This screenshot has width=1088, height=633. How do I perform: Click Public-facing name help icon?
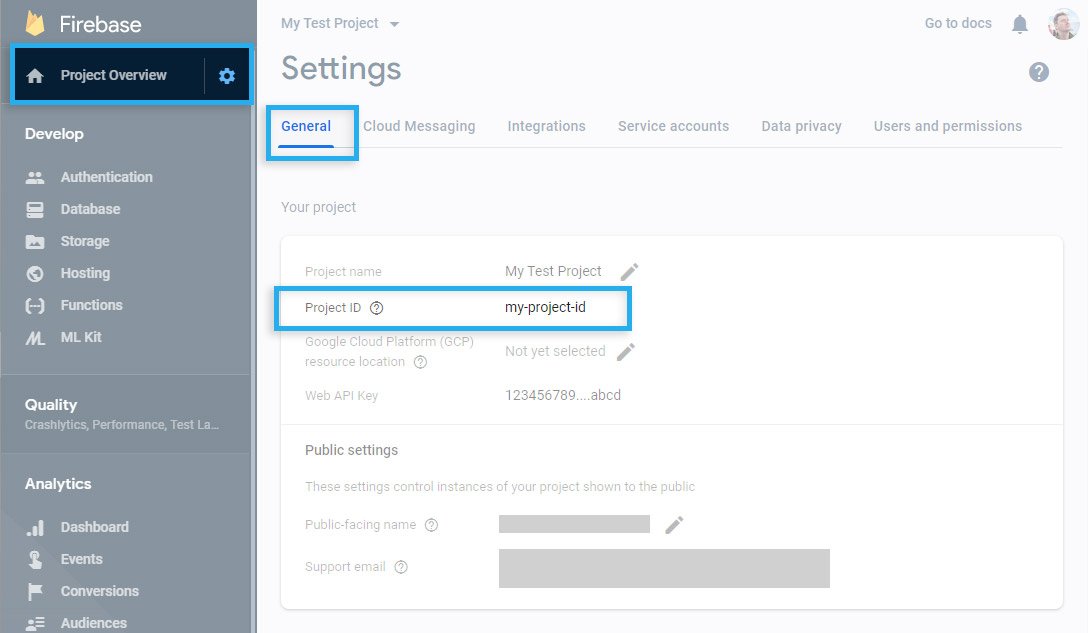431,525
